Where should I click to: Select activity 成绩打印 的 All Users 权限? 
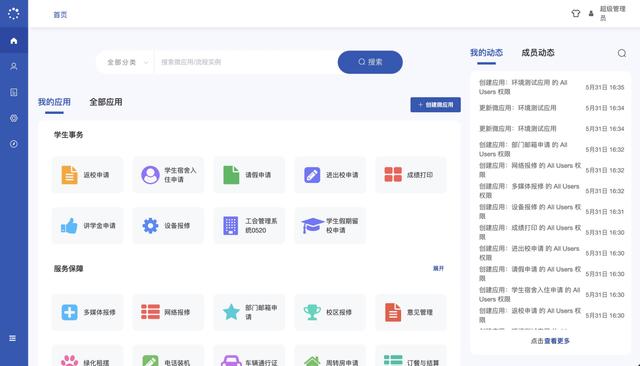click(x=551, y=233)
